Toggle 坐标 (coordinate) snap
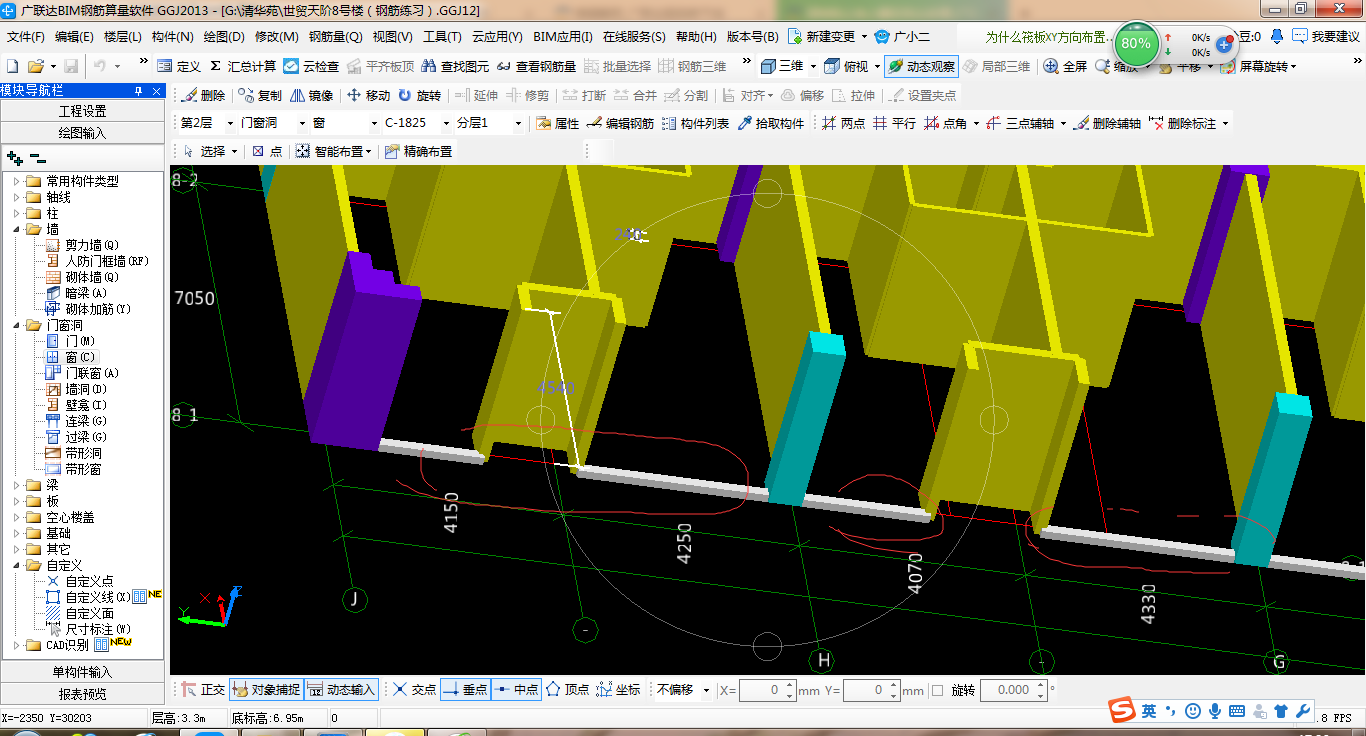The image size is (1366, 736). pyautogui.click(x=618, y=689)
